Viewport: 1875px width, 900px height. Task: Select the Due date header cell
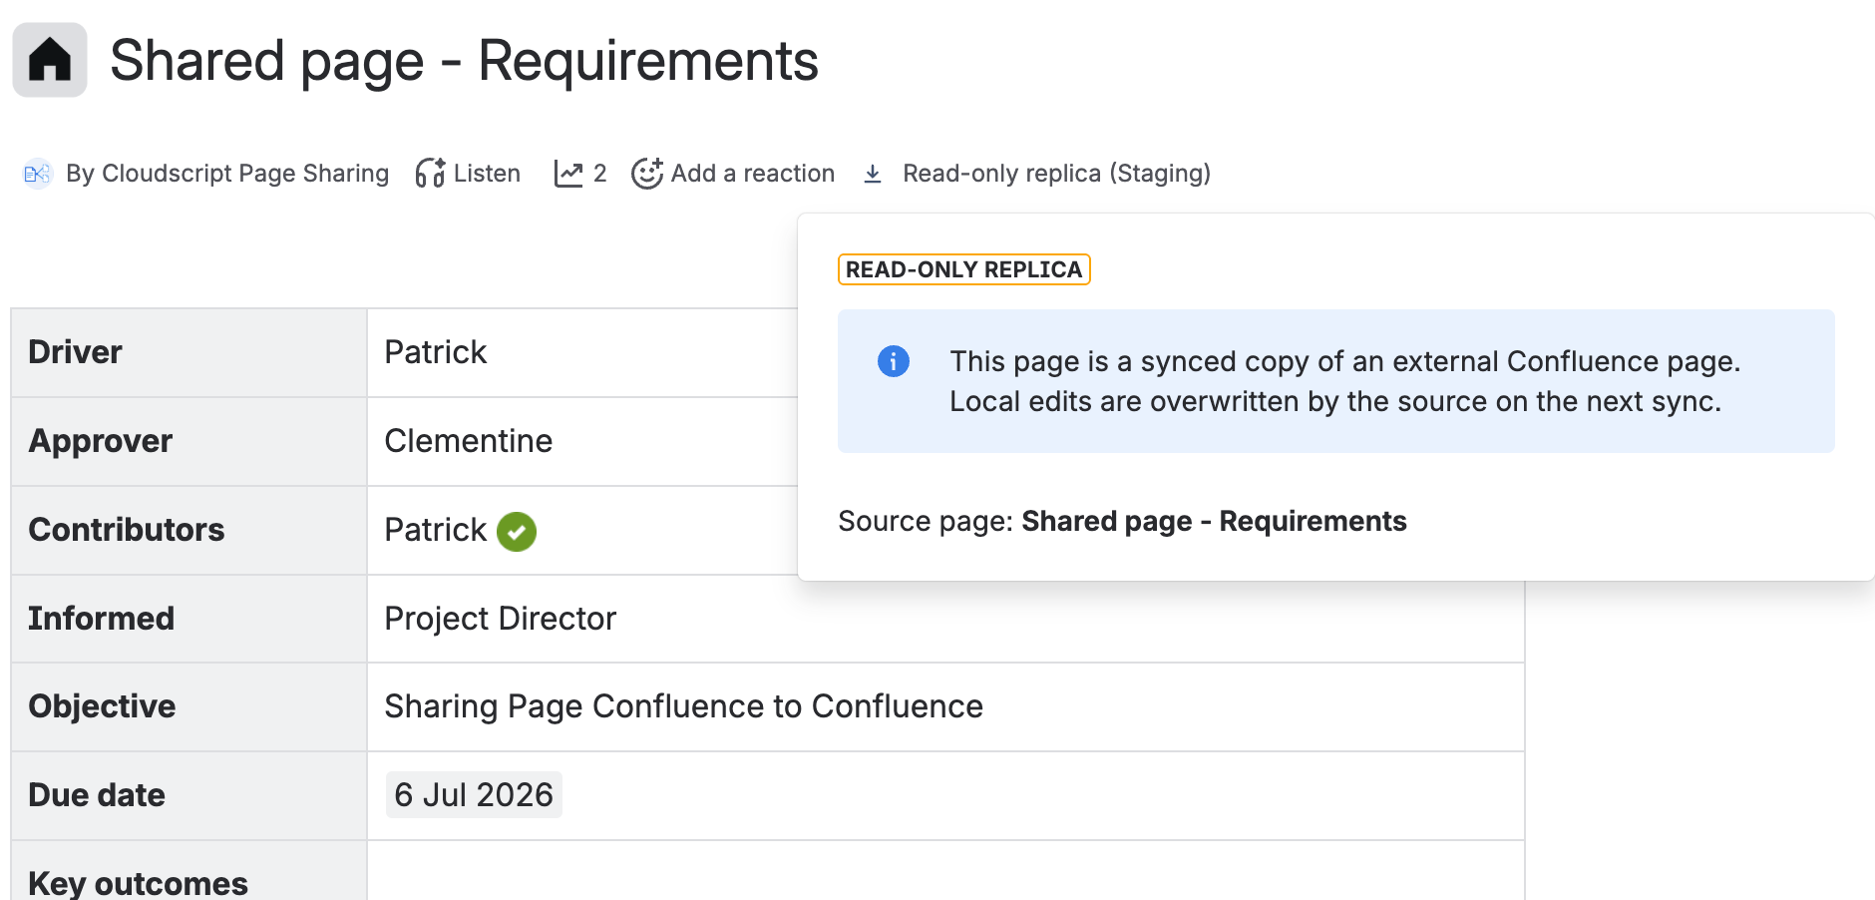pos(189,796)
